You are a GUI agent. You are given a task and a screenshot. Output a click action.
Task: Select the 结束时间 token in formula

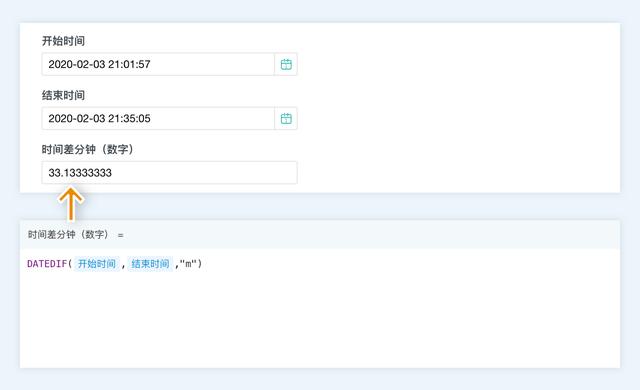point(150,264)
